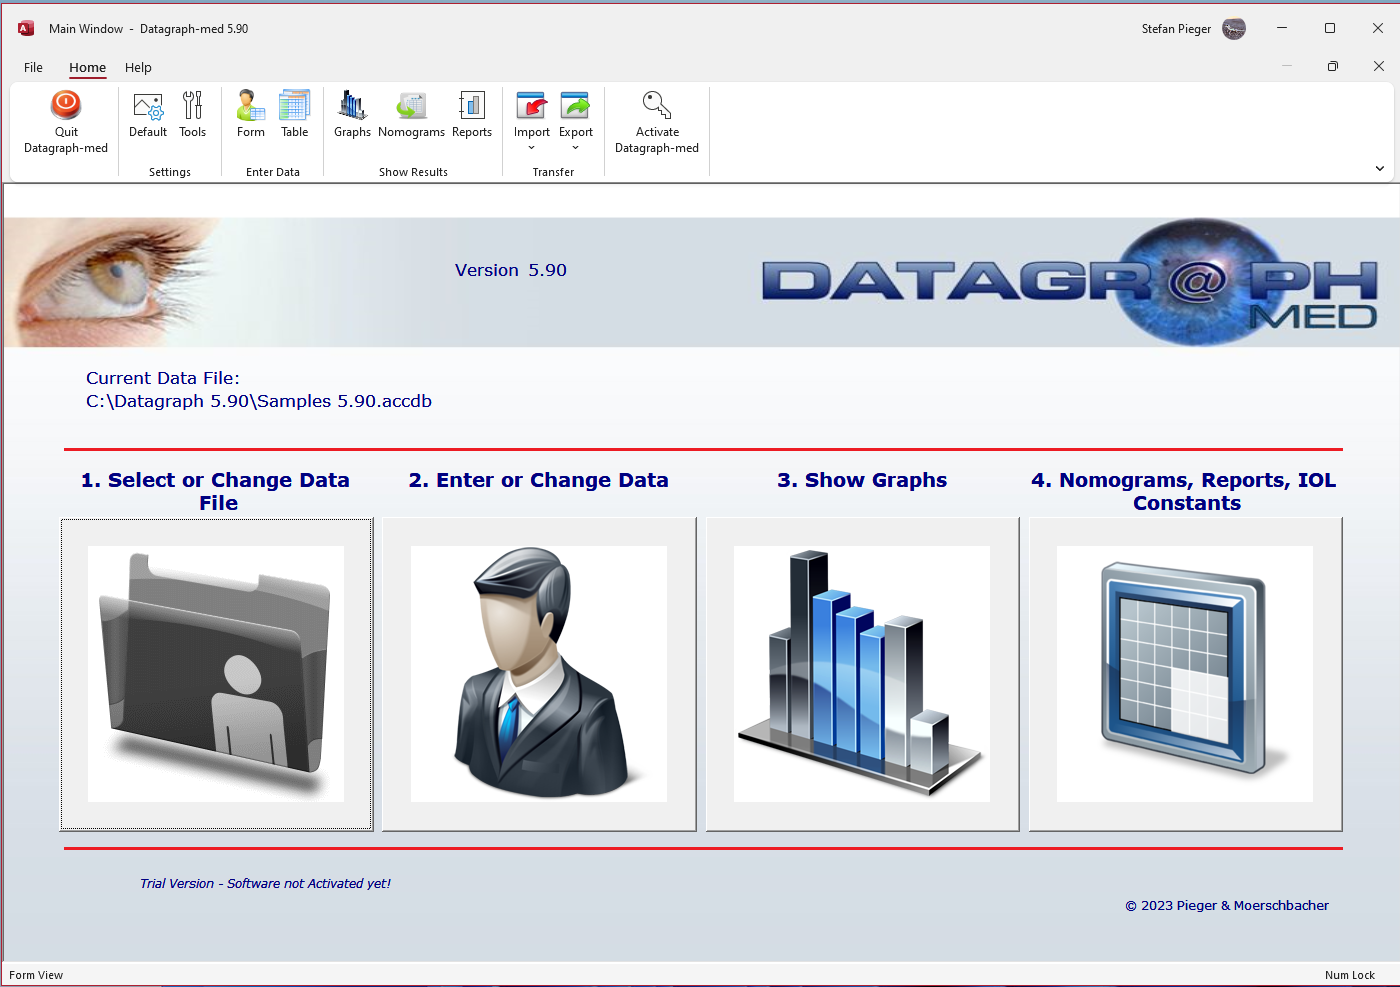Open Nomograms in the ribbon
1400x987 pixels.
[411, 107]
